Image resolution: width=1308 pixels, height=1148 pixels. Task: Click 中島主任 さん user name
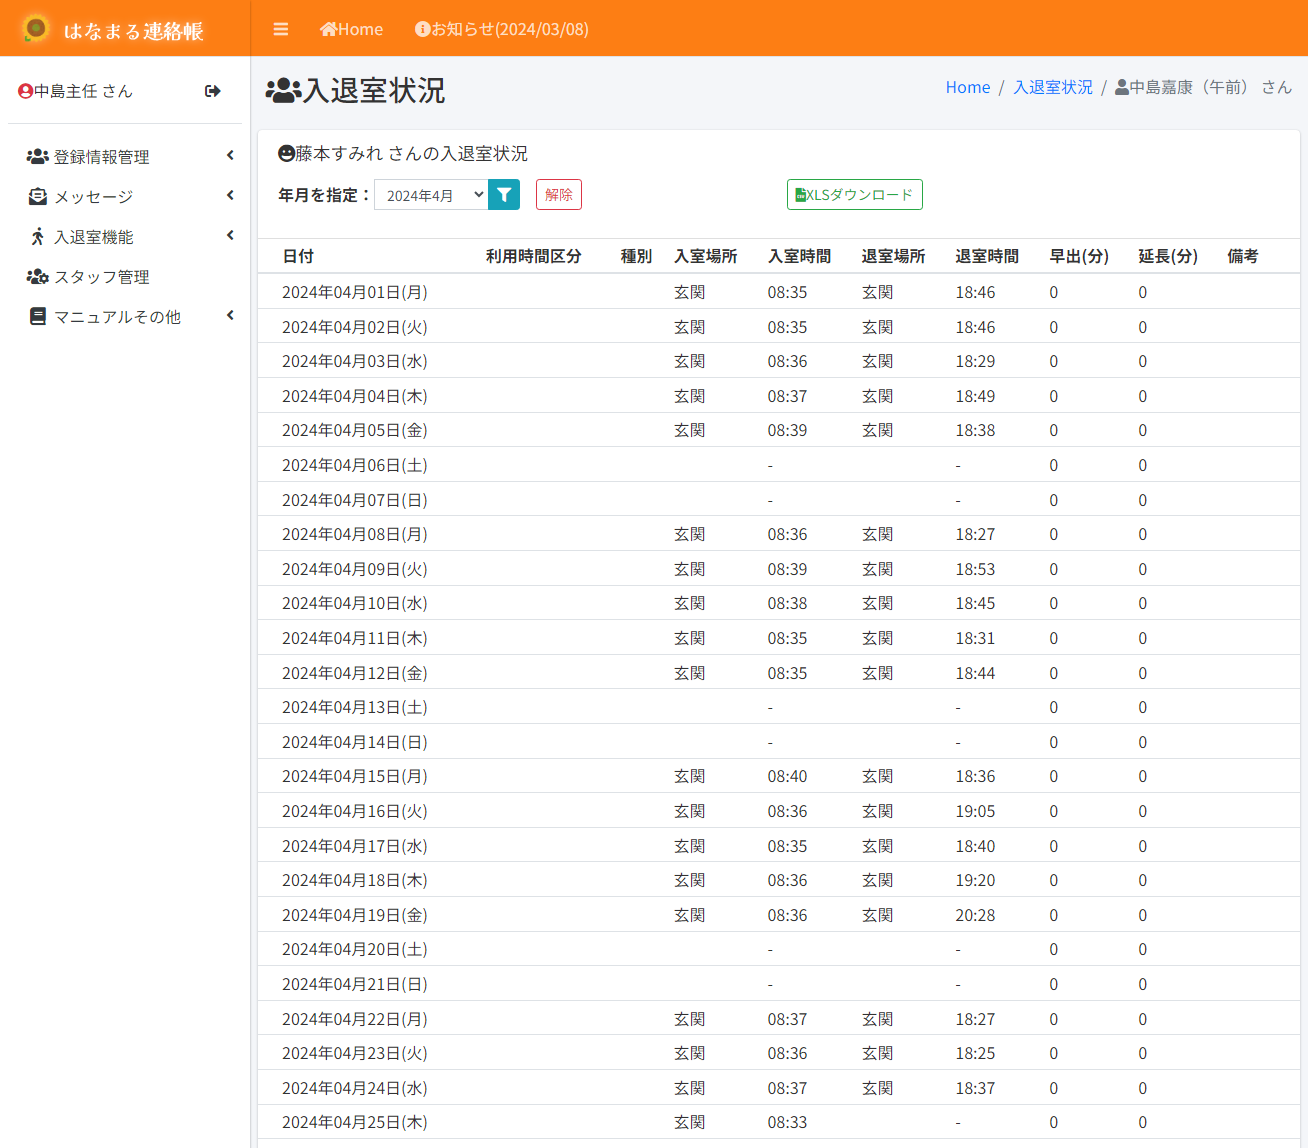point(83,91)
